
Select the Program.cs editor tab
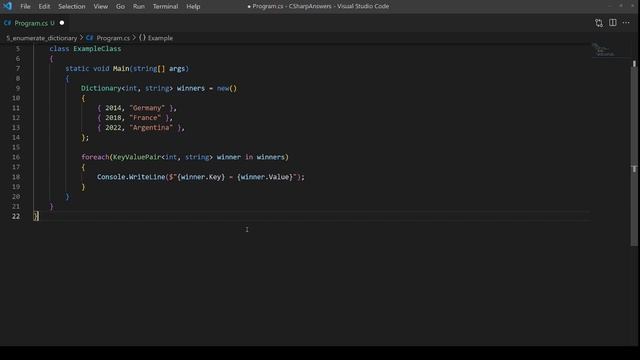point(34,23)
